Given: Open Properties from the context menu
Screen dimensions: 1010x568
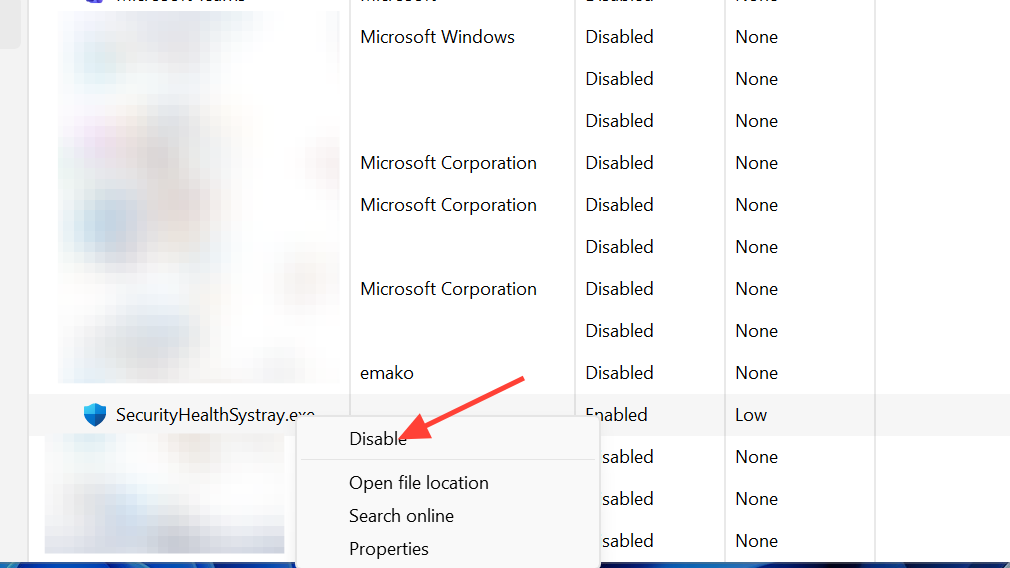Looking at the screenshot, I should pos(388,549).
